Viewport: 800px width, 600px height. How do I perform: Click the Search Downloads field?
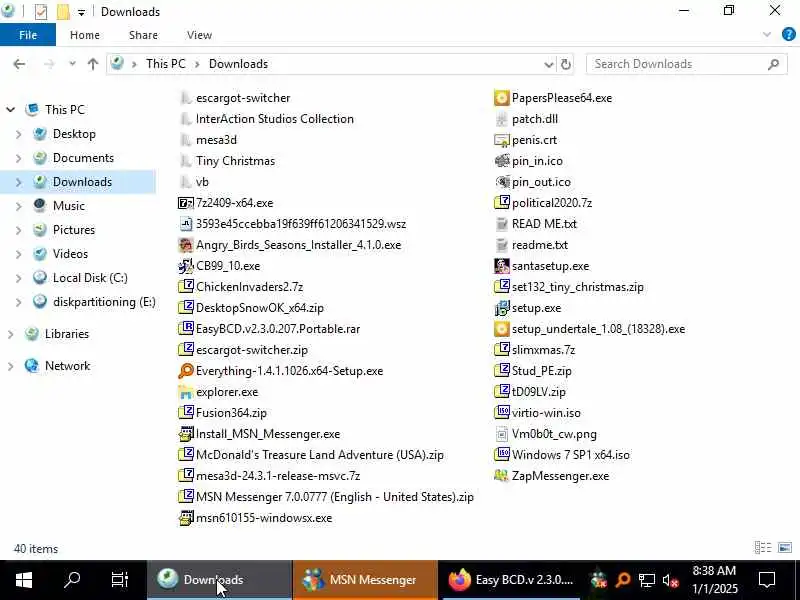click(686, 64)
